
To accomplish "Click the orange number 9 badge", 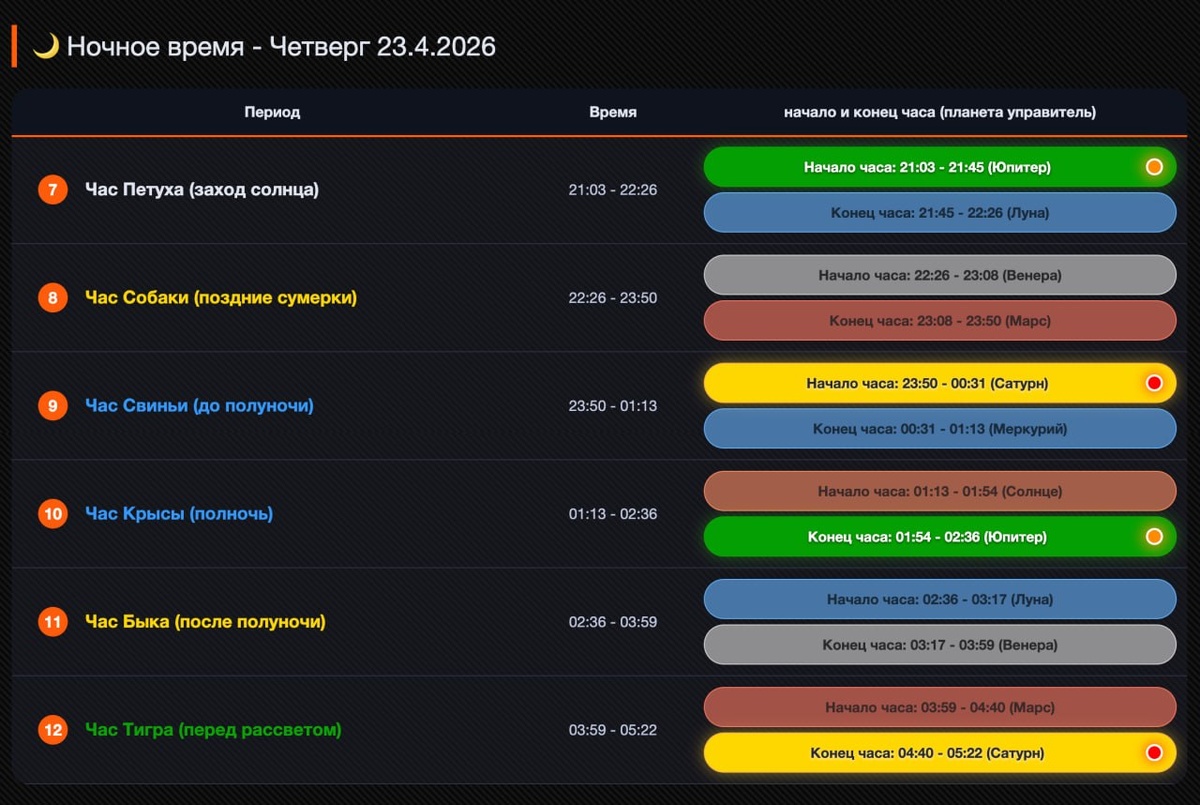I will [53, 406].
